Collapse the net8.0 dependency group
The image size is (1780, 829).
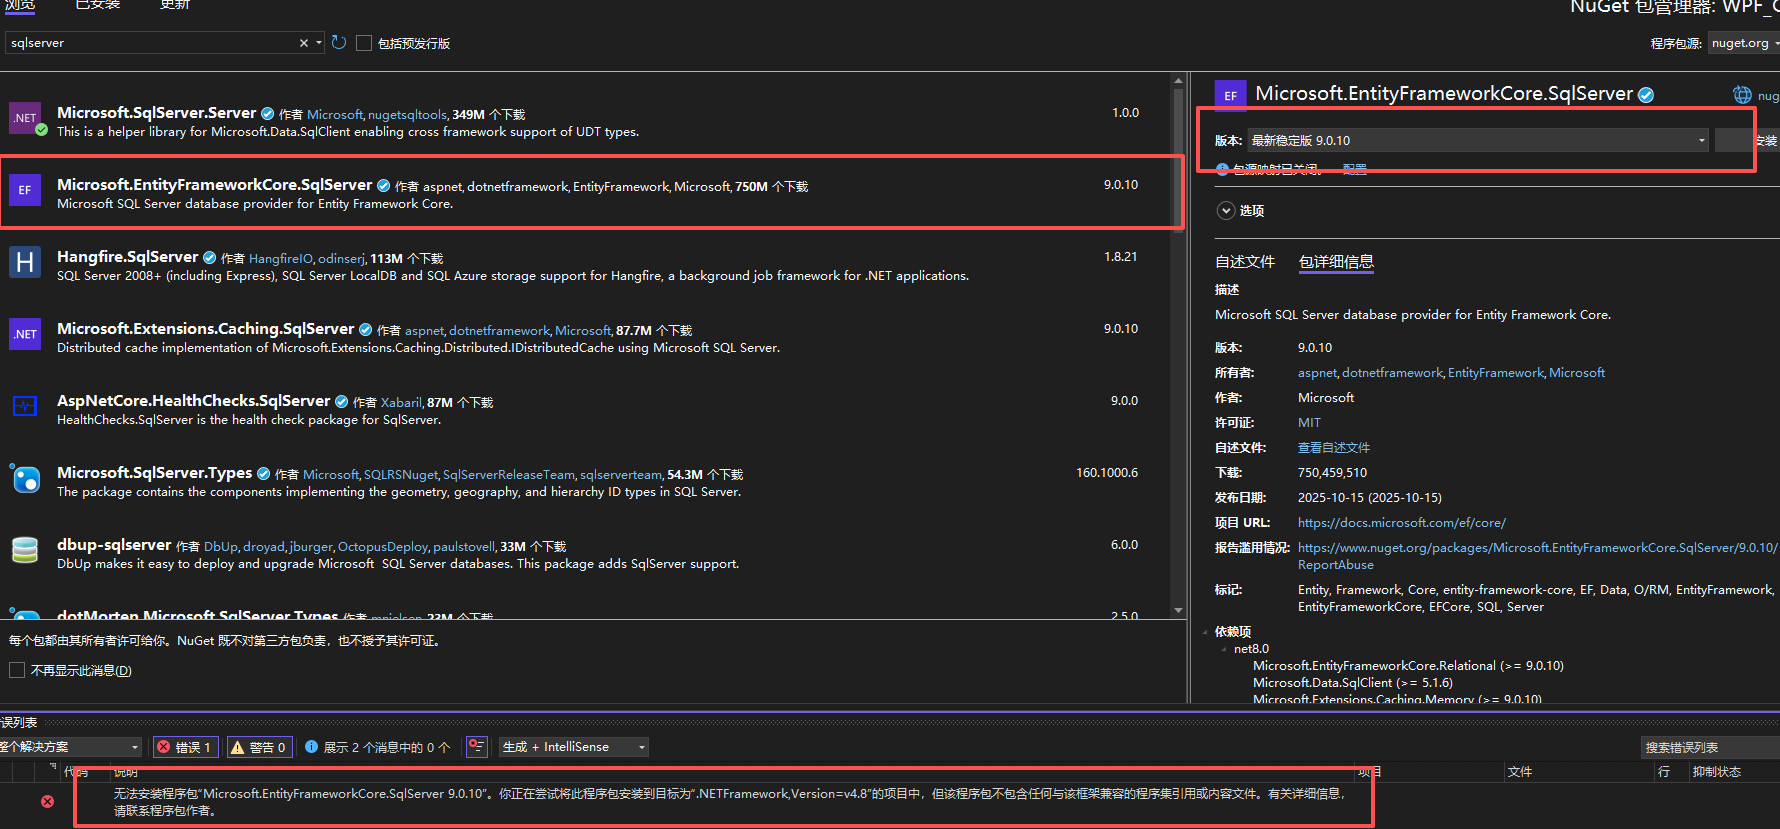coord(1224,649)
